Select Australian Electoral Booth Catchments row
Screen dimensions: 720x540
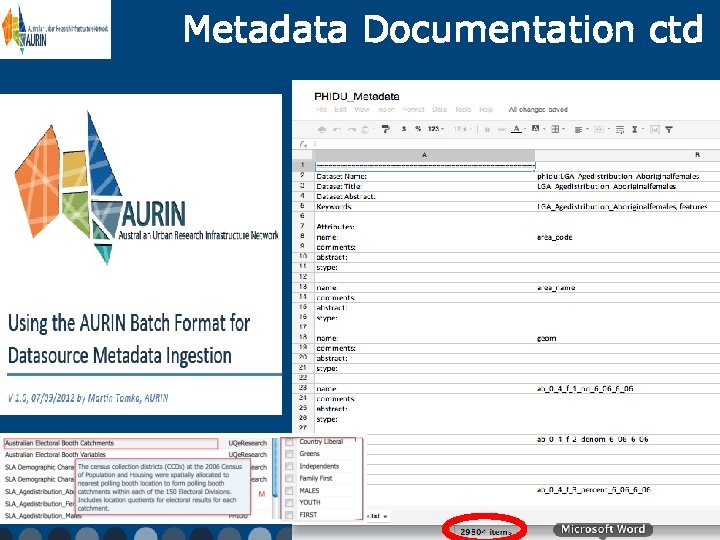(x=111, y=443)
